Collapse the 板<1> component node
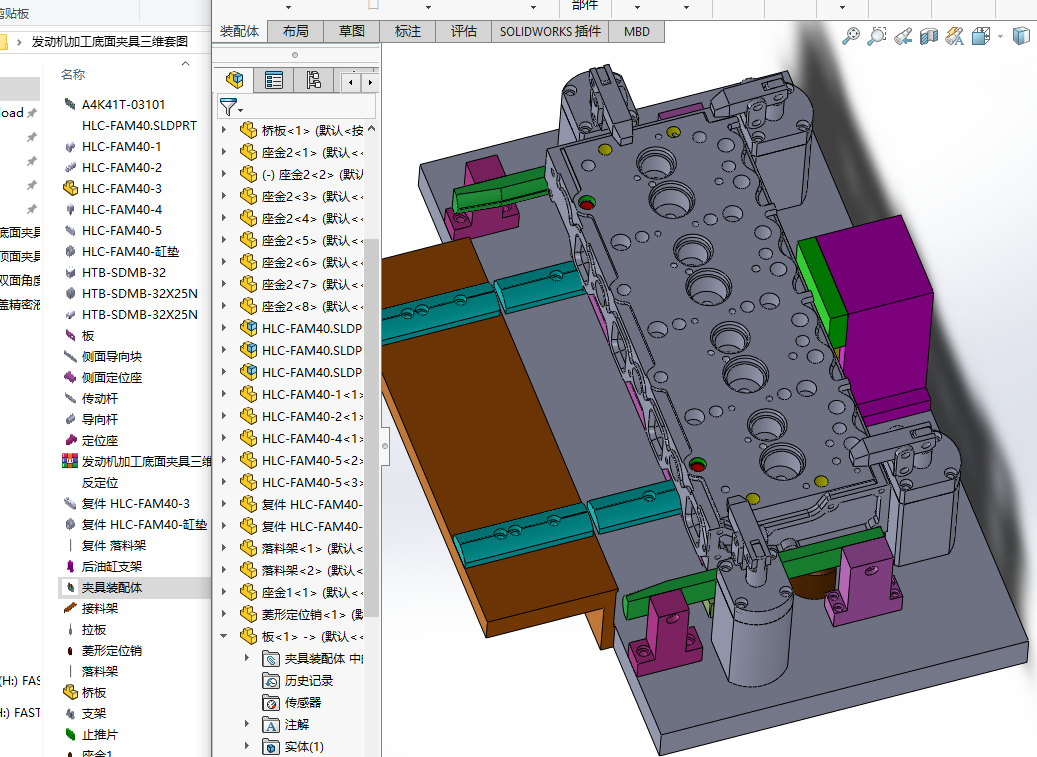The image size is (1037, 757). pos(222,637)
